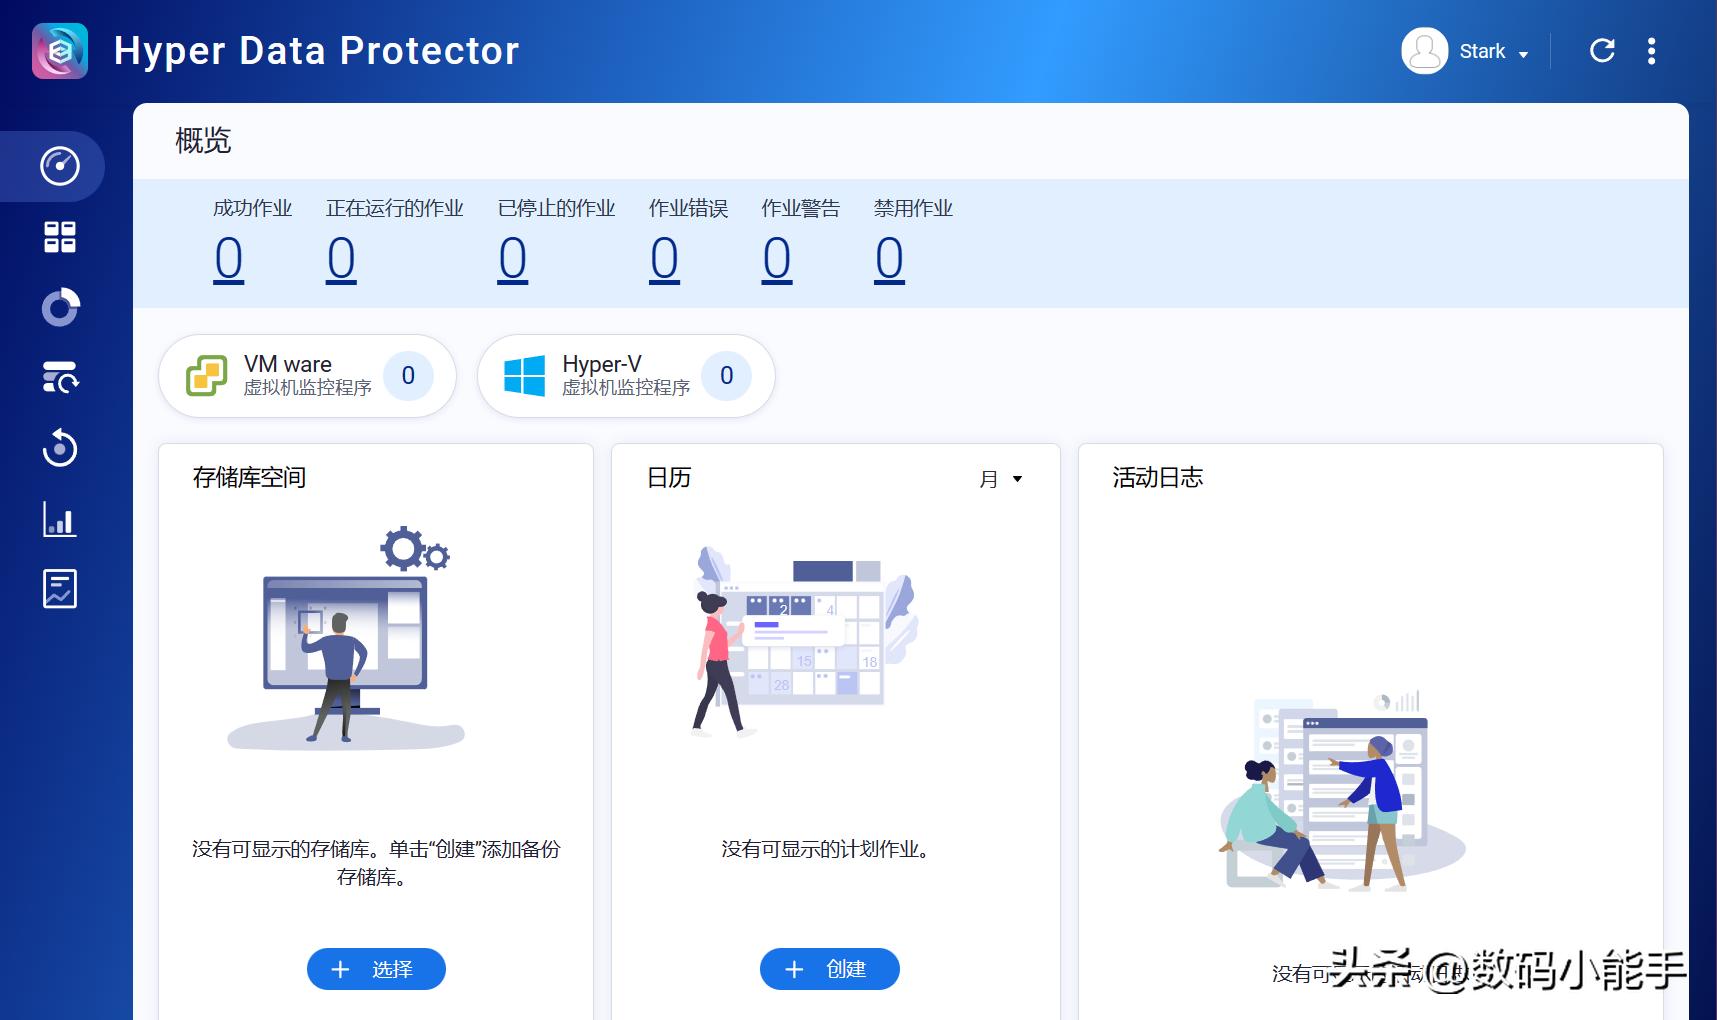Select the hypervisor grid icon in sidebar
This screenshot has height=1020, width=1717.
[x=60, y=237]
